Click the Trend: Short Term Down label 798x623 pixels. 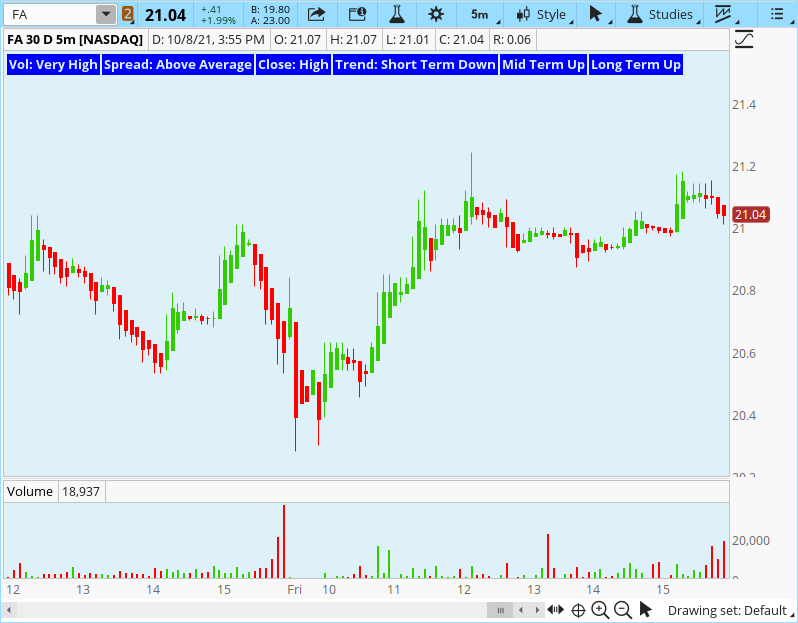coord(415,64)
